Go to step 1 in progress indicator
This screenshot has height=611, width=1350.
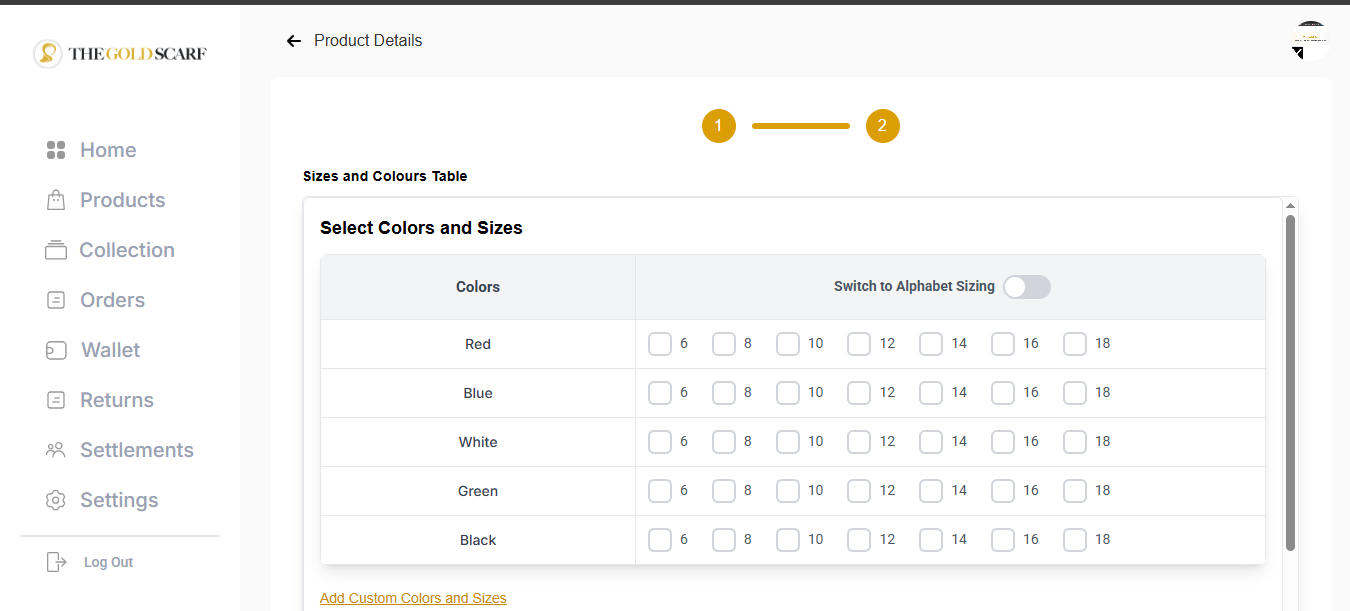tap(718, 126)
